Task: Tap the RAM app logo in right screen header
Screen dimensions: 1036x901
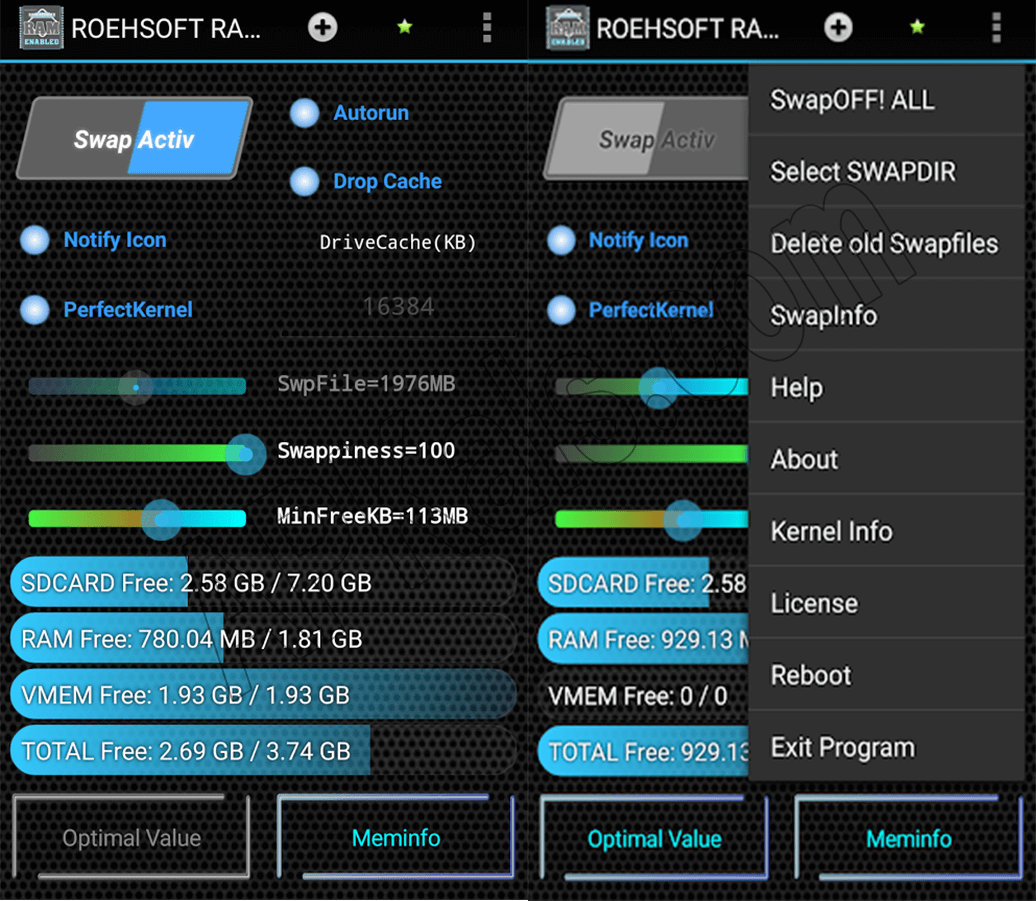Action: (568, 28)
